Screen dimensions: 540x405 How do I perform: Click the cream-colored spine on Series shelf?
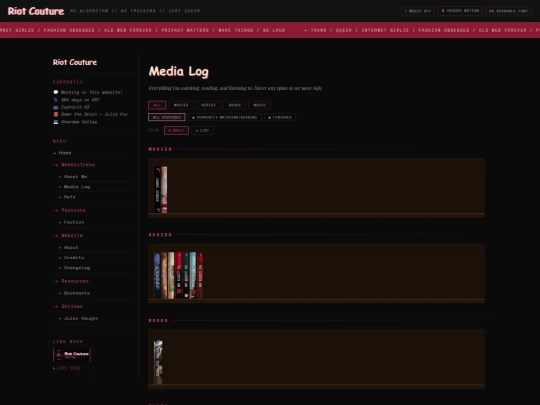(x=171, y=275)
